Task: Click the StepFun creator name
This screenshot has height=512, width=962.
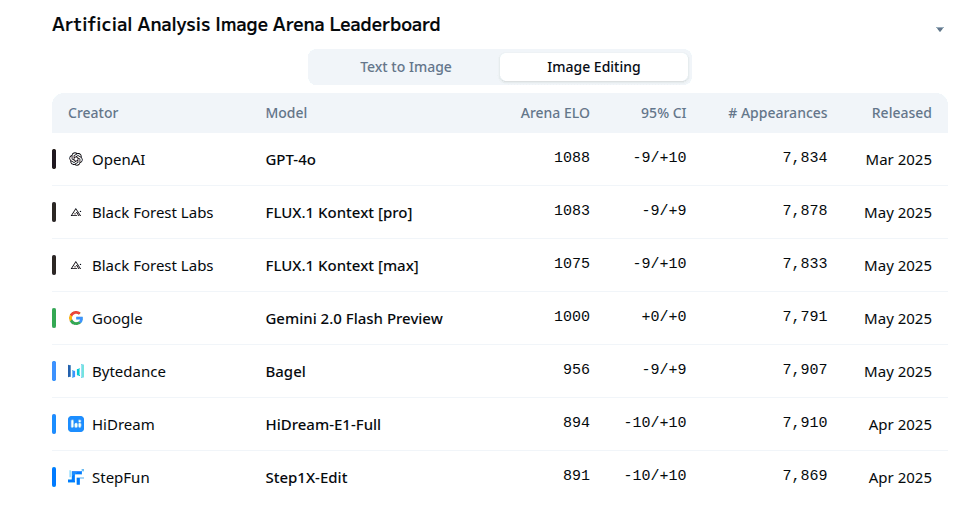Action: pos(121,478)
